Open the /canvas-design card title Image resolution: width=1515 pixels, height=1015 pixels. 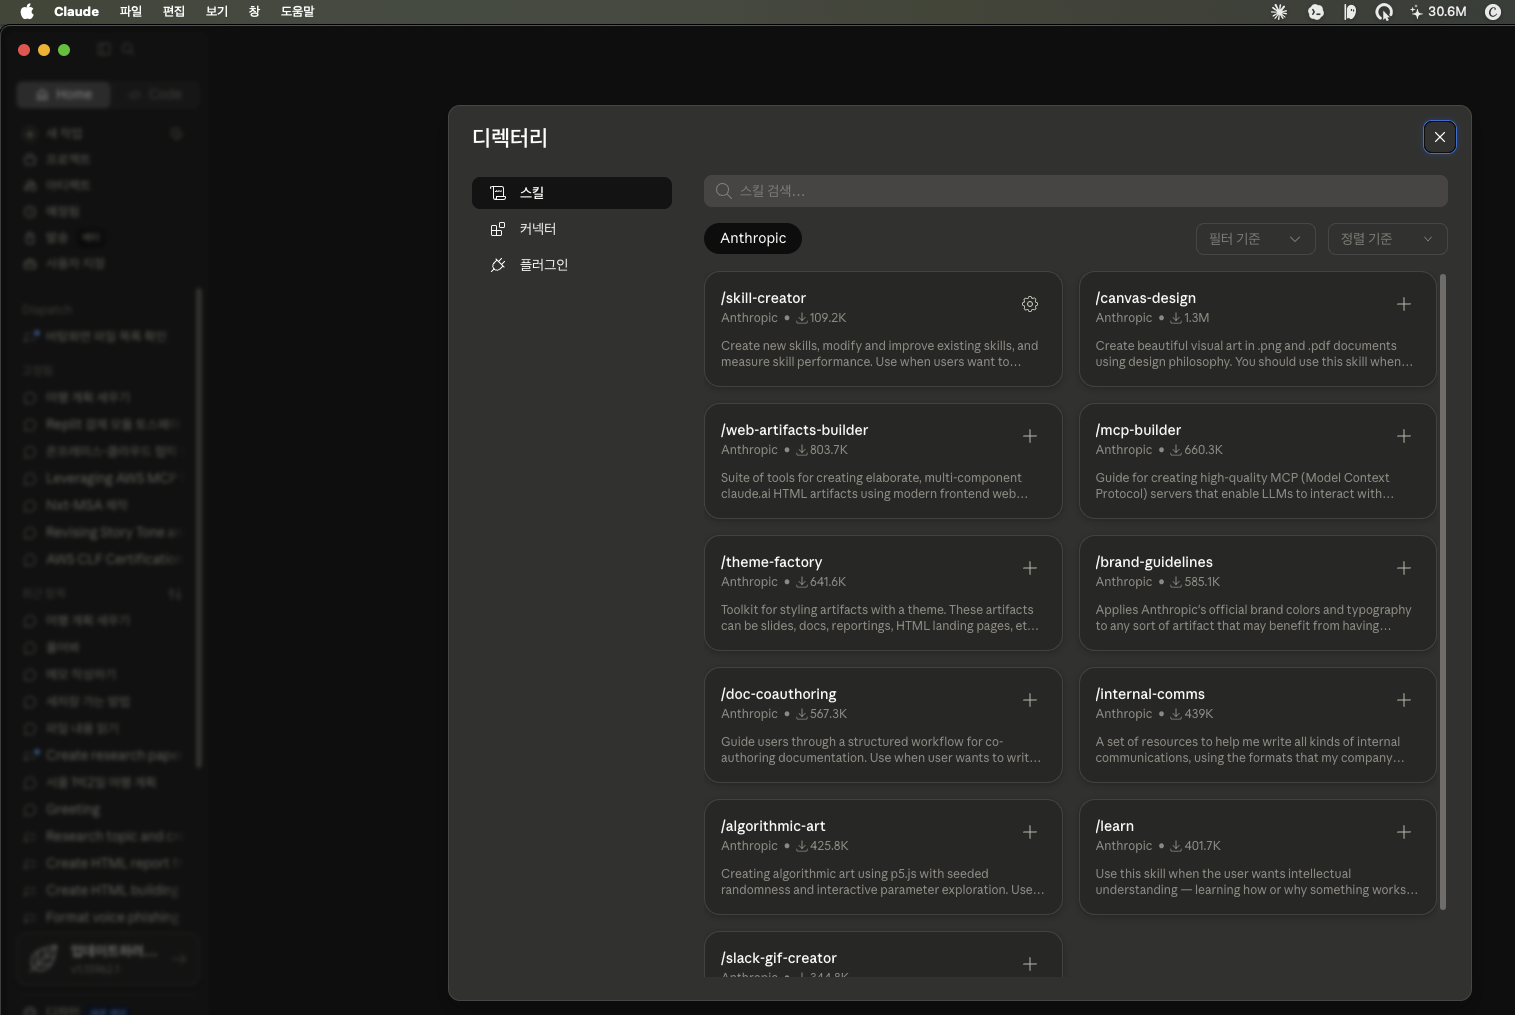pos(1145,298)
